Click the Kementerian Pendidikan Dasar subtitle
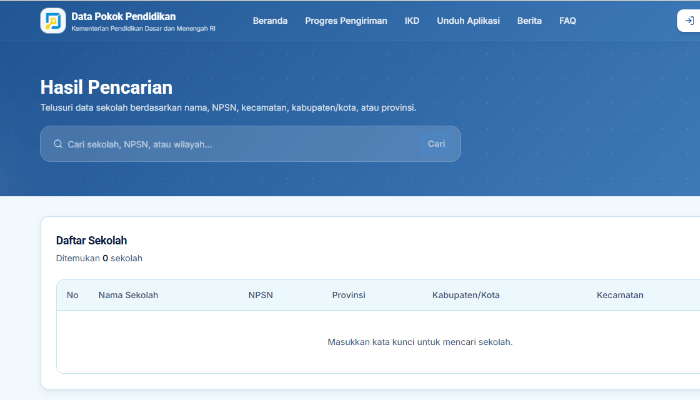 tap(143, 29)
